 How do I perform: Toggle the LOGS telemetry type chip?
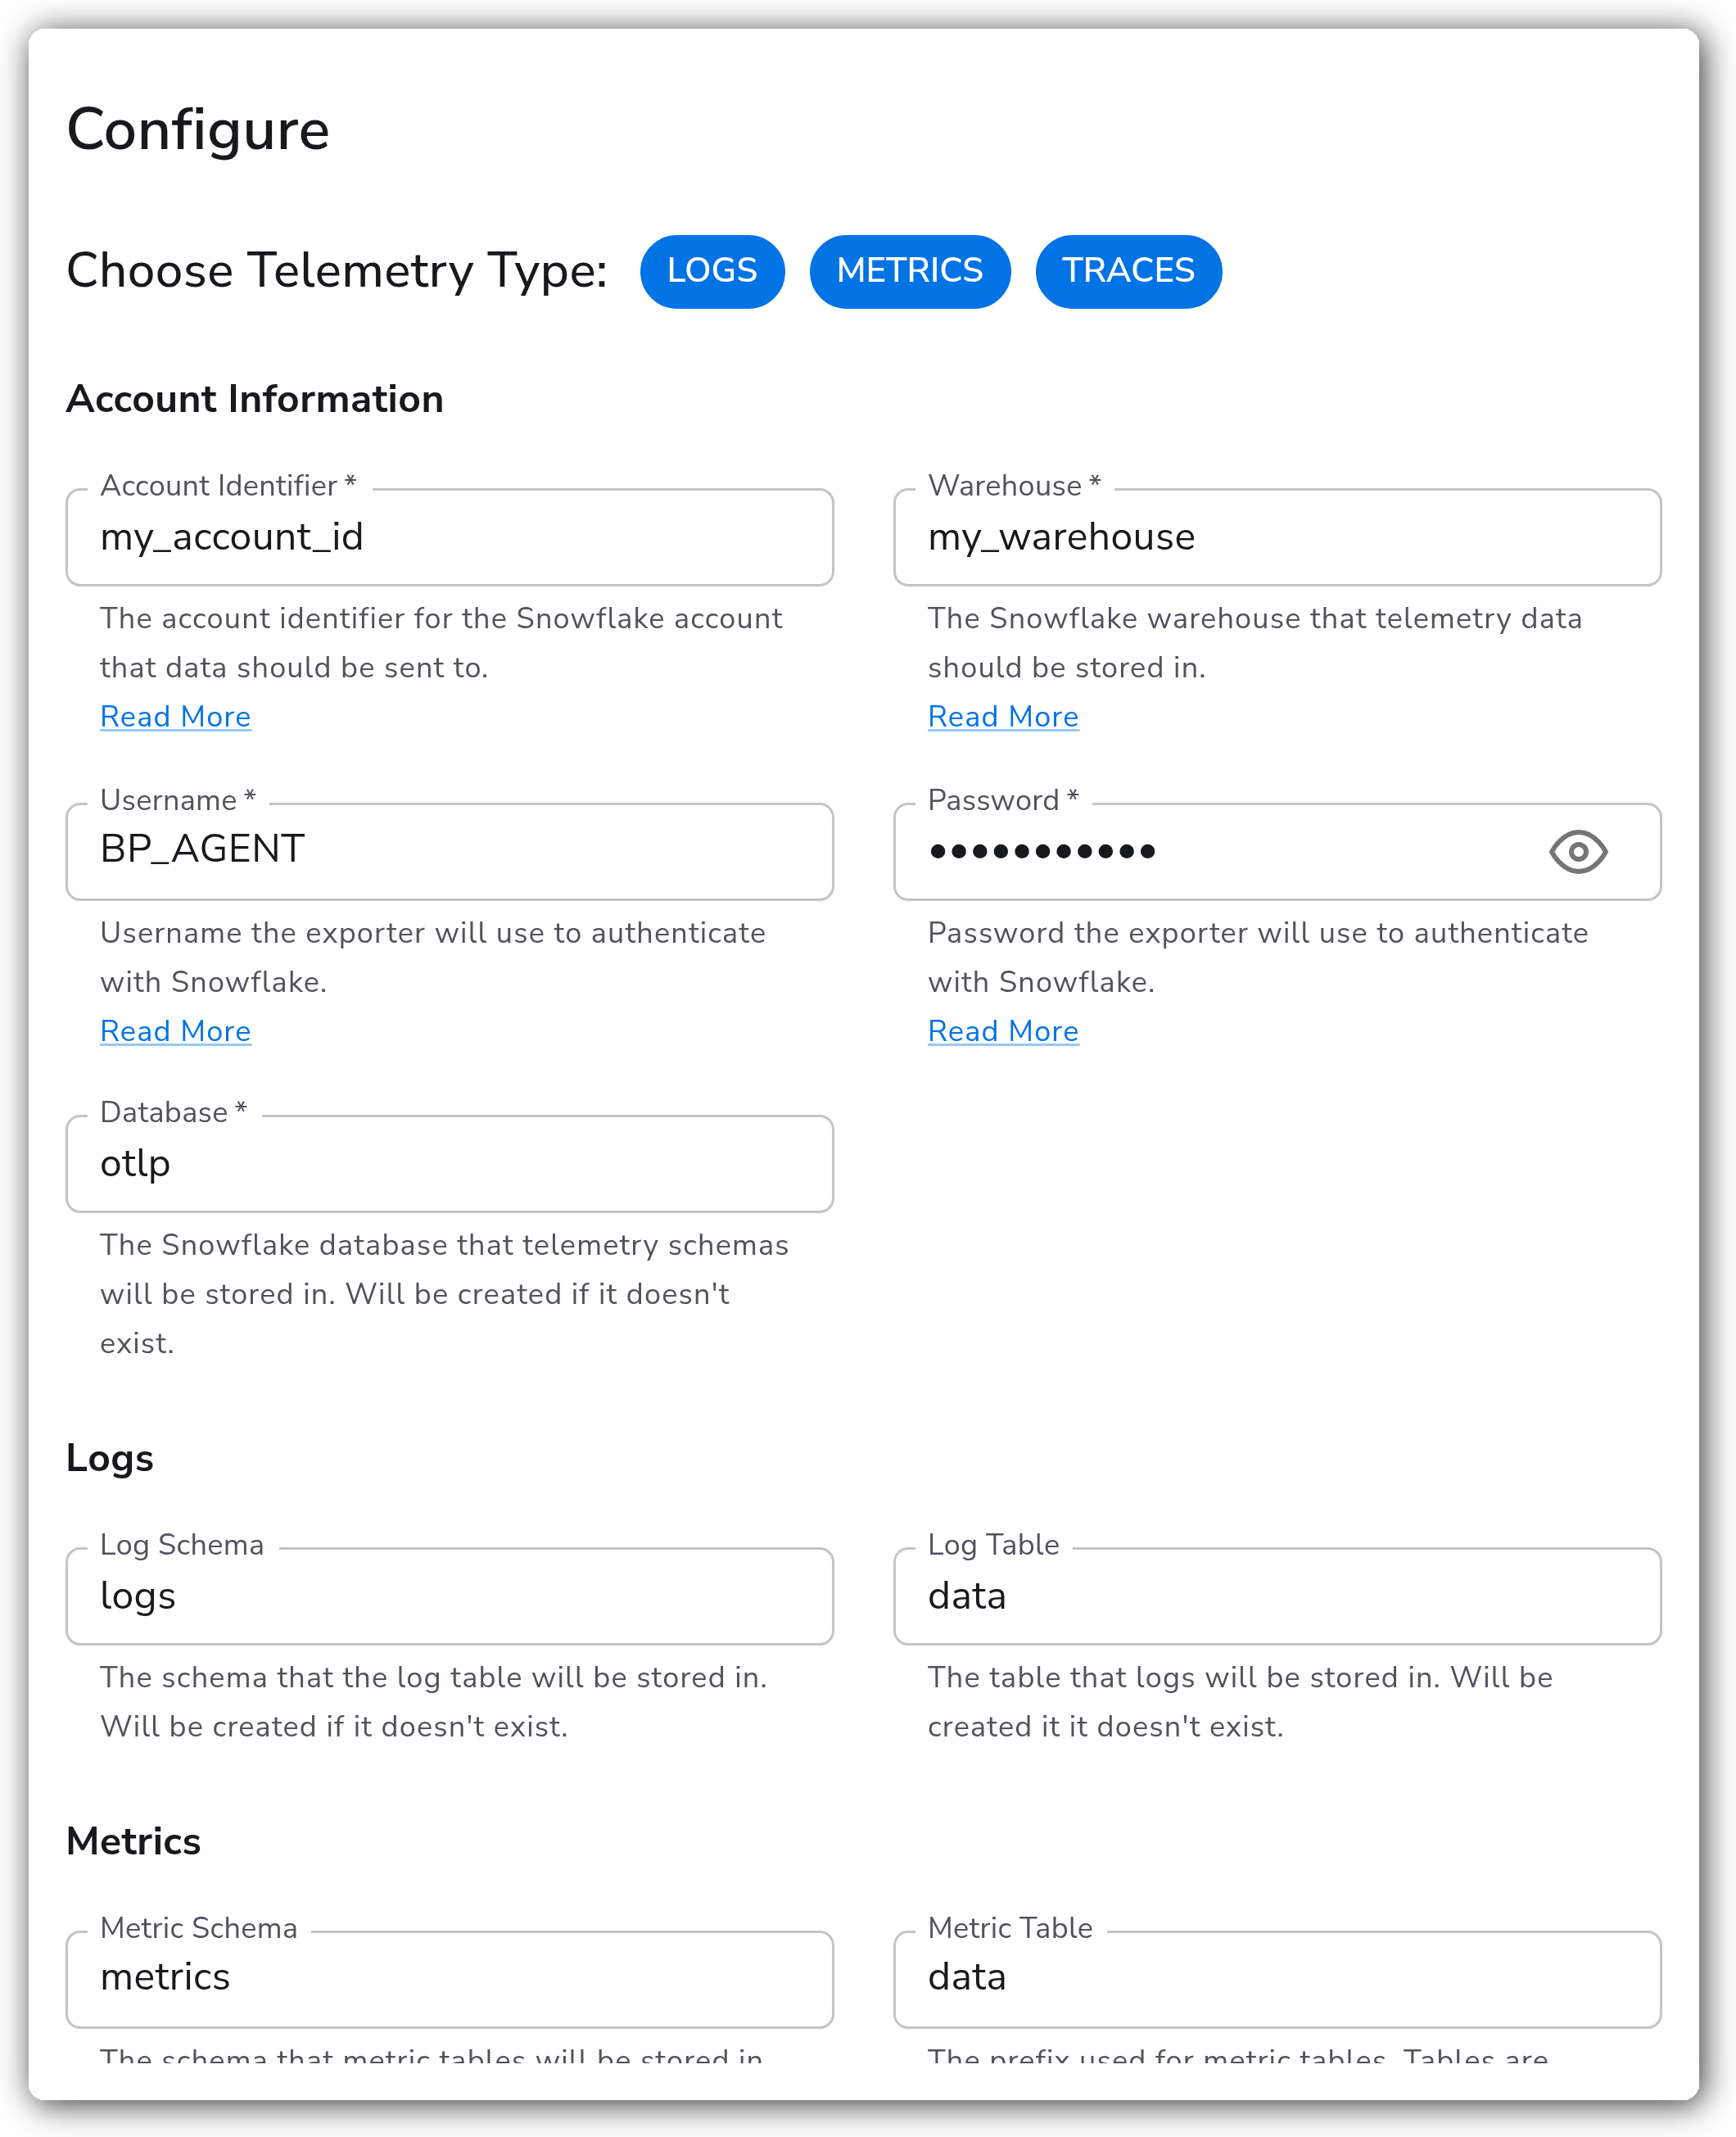[712, 271]
